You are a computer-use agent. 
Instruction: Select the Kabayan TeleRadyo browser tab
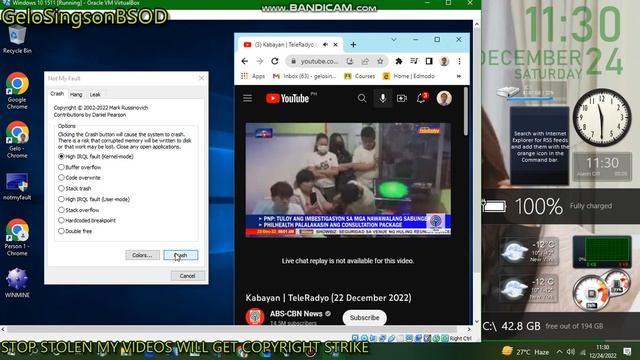[x=289, y=44]
